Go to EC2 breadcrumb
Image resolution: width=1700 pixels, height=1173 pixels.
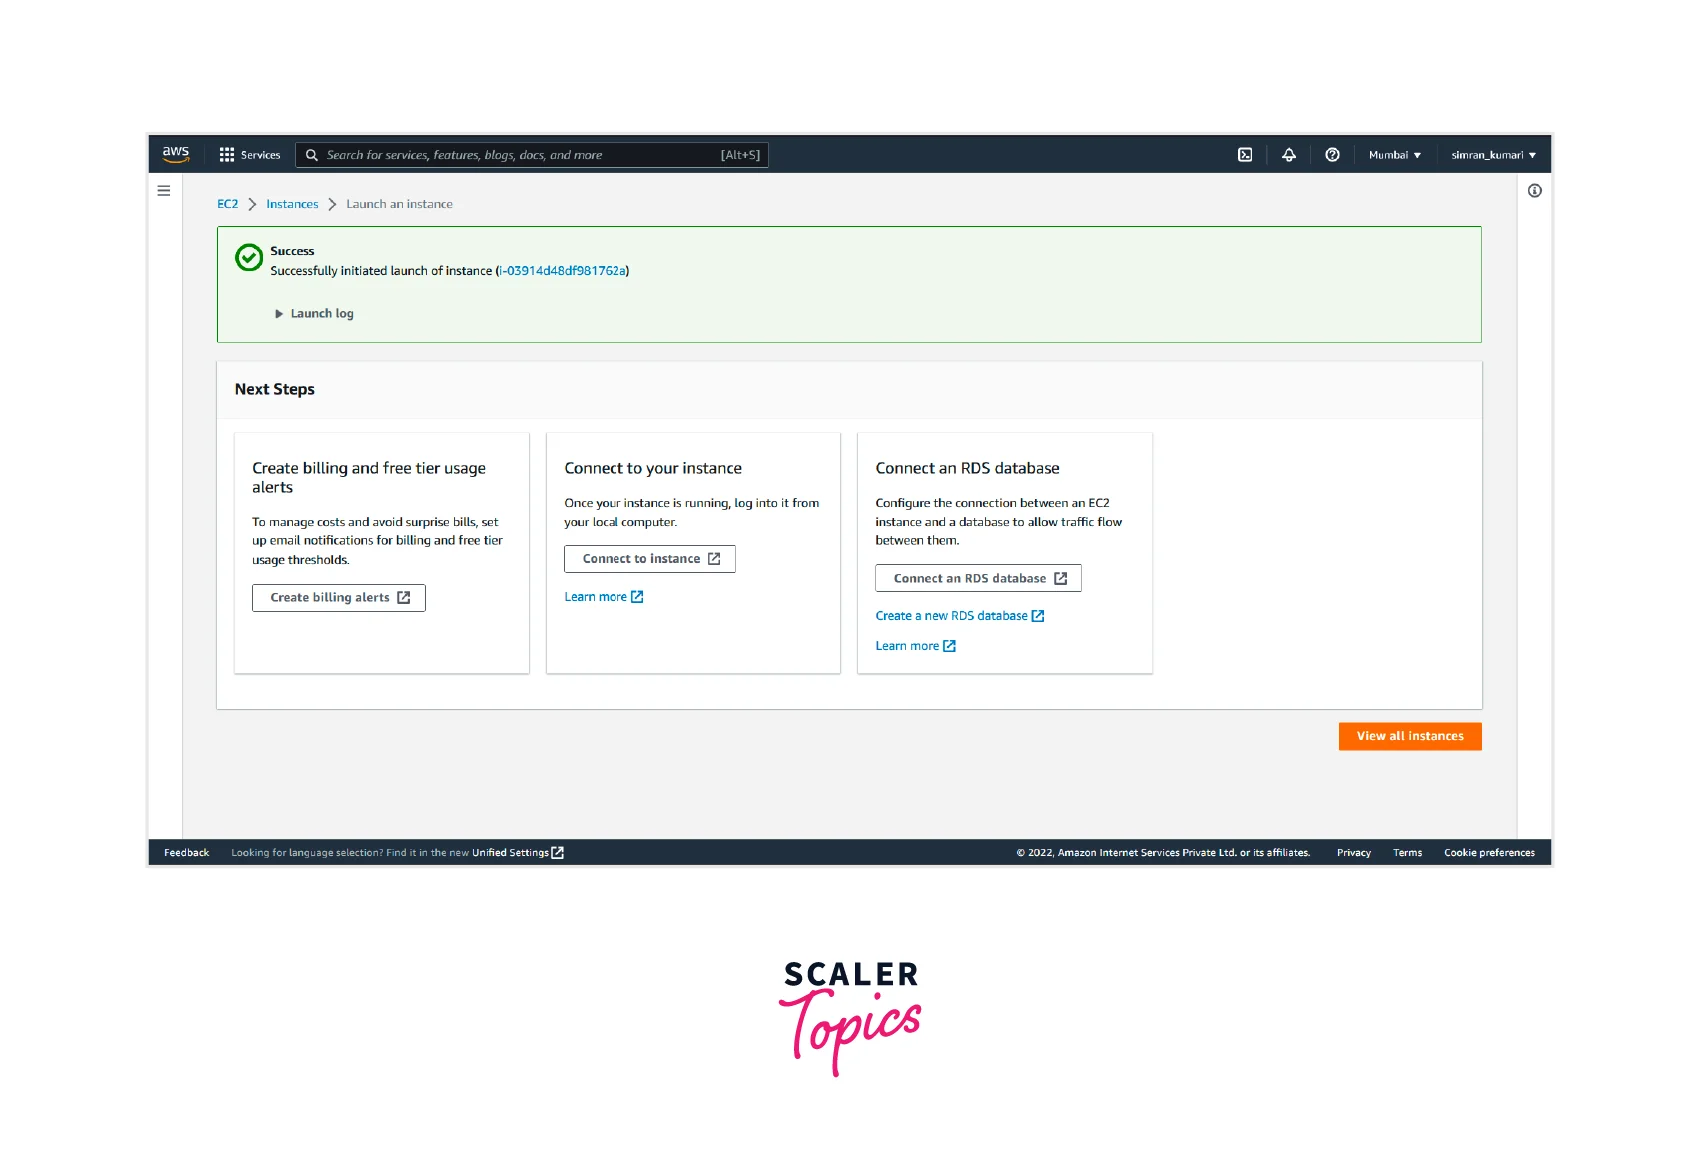[228, 204]
